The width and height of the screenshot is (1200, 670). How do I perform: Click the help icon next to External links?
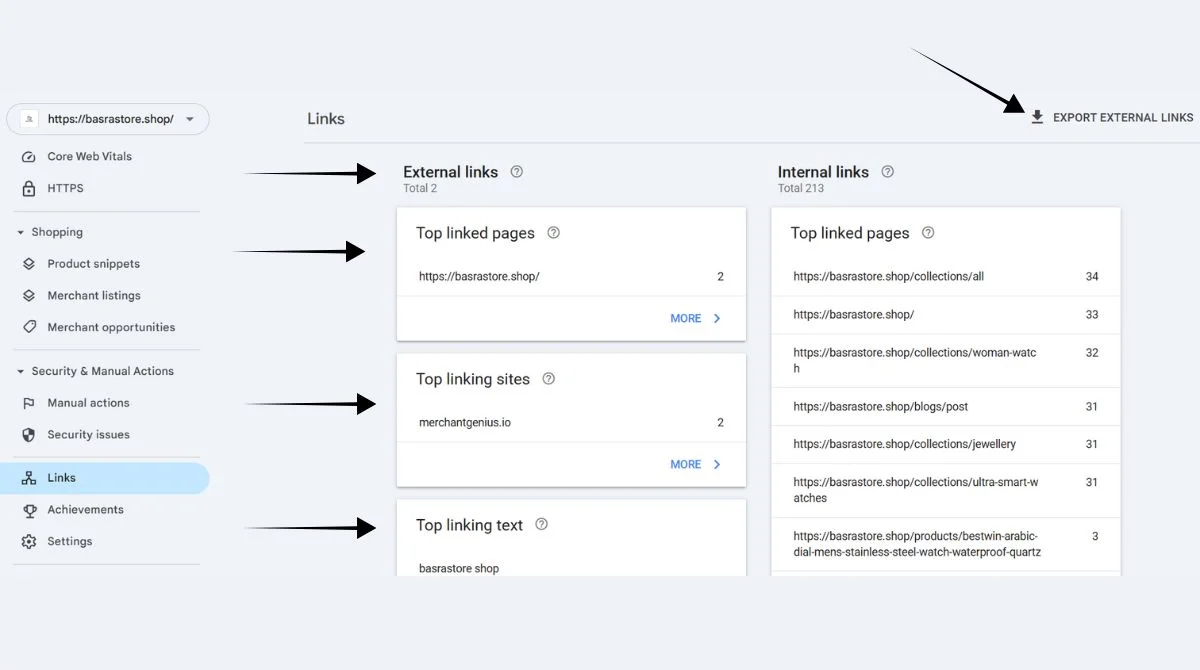[516, 172]
